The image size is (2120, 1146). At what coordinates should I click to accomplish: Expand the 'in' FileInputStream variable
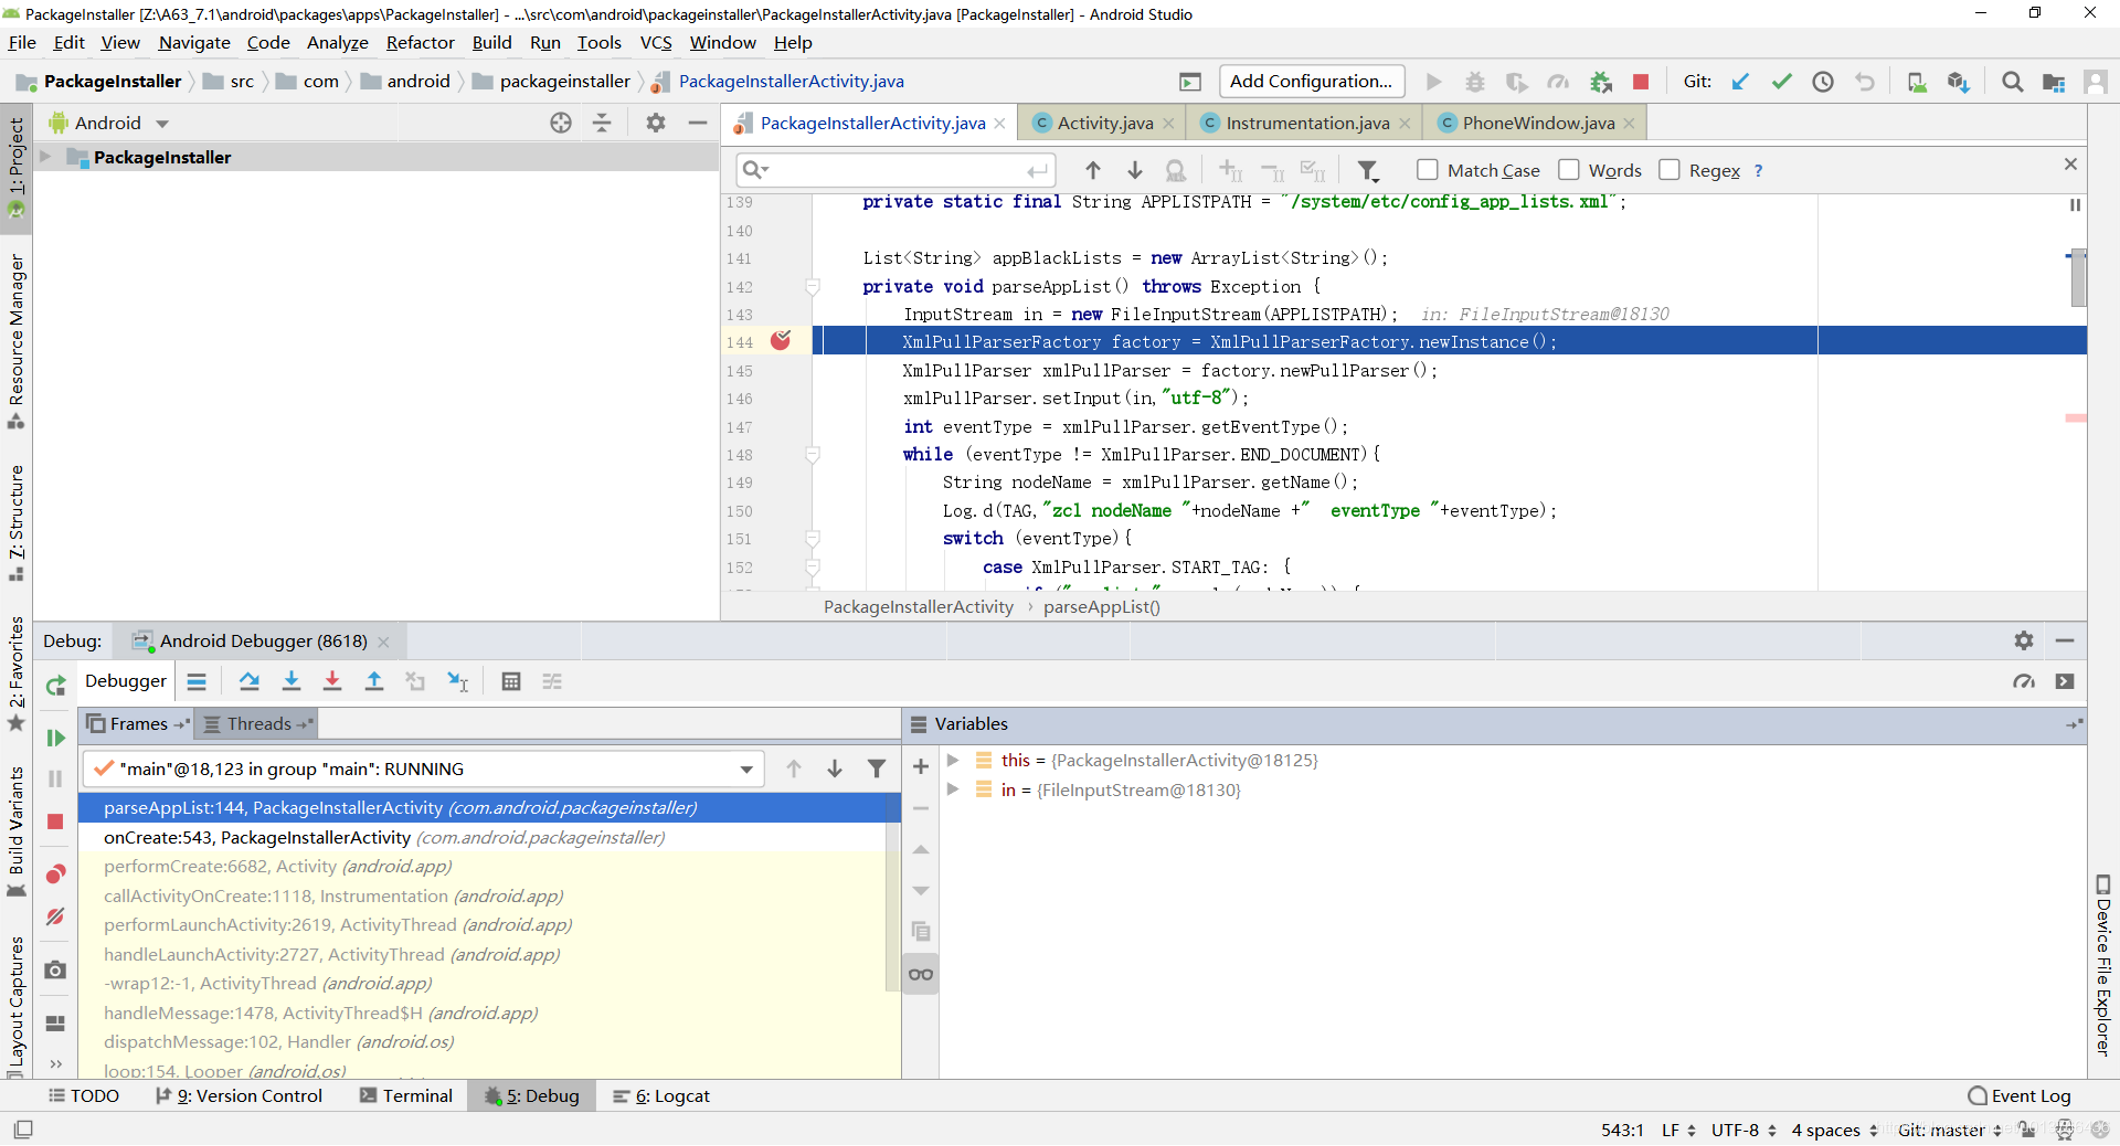point(953,790)
